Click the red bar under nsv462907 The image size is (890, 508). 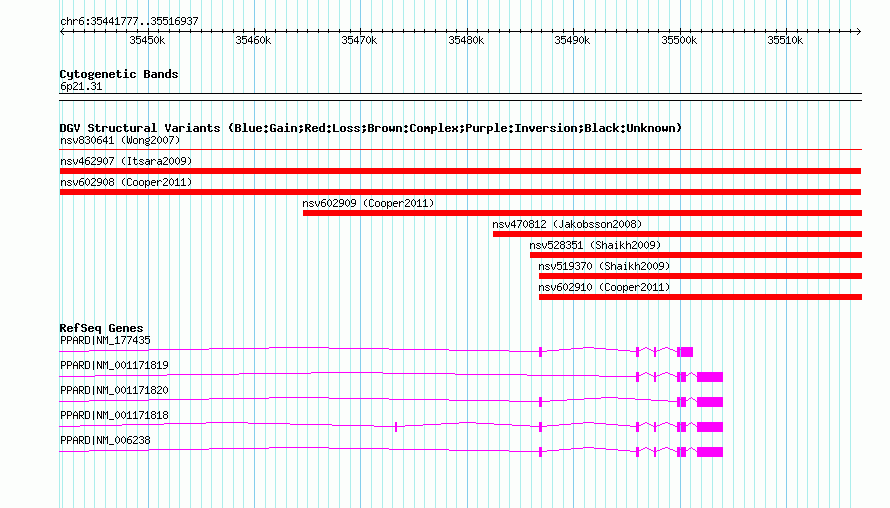point(460,171)
